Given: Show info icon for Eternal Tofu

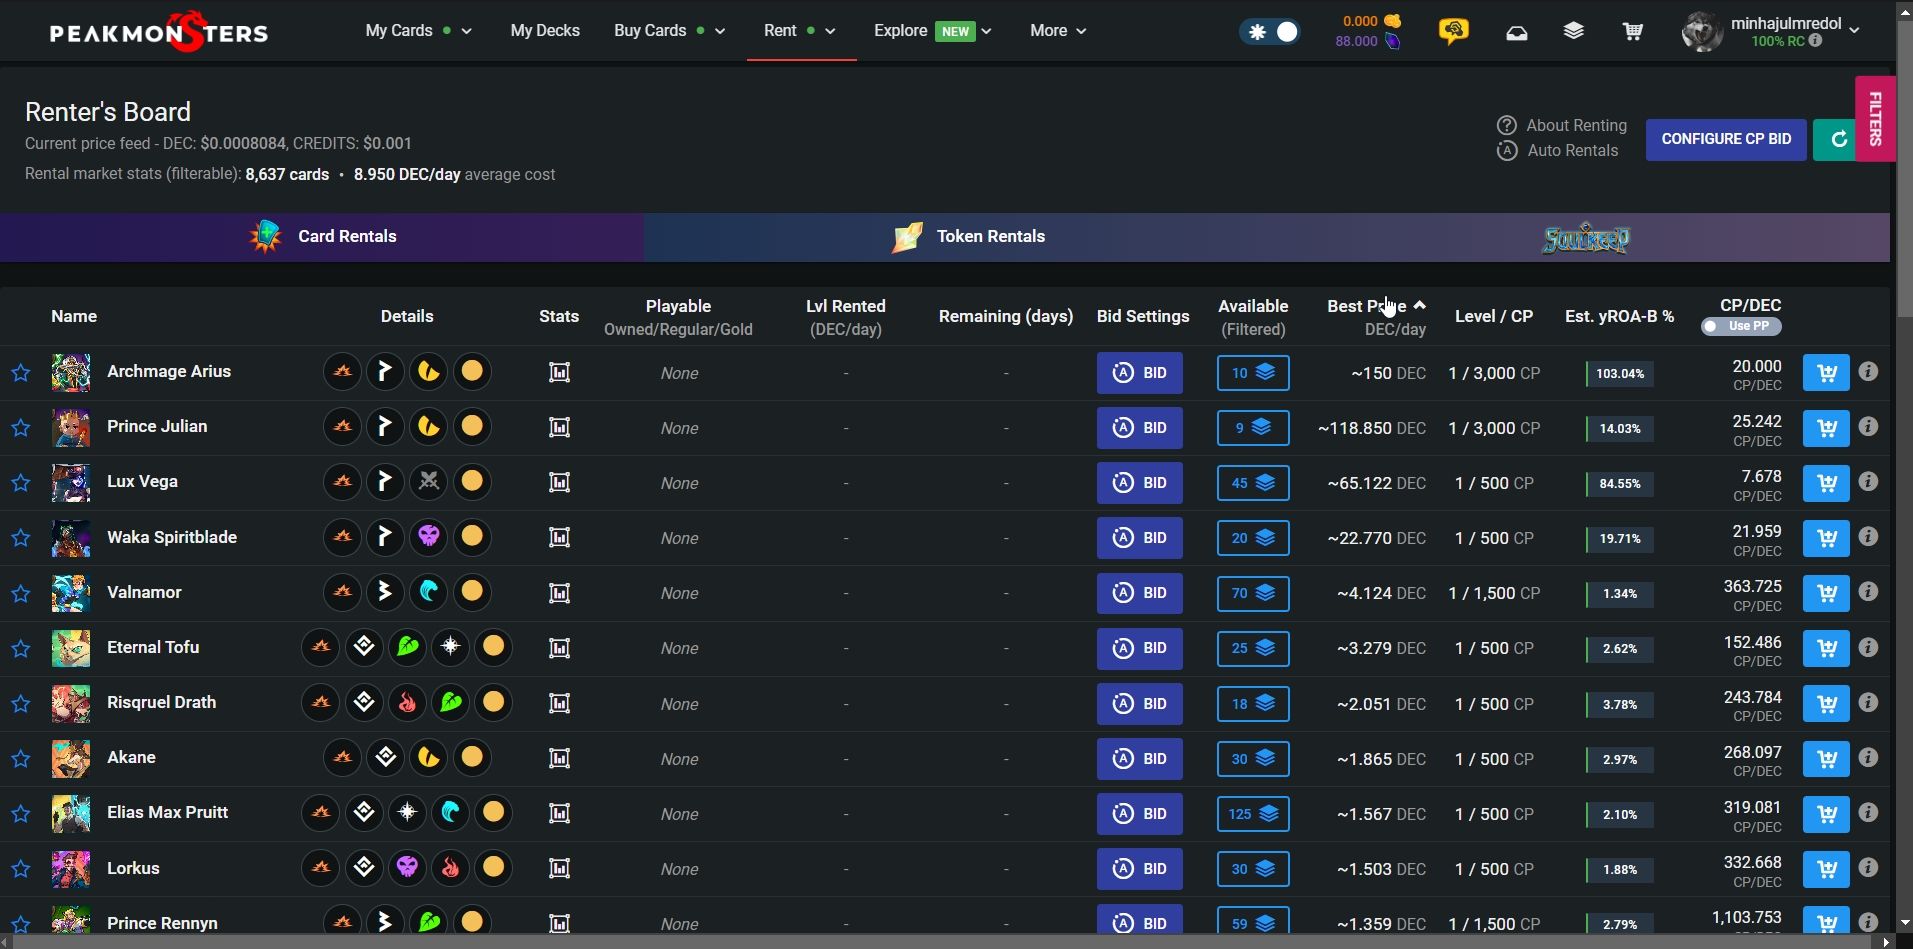Looking at the screenshot, I should [1868, 647].
